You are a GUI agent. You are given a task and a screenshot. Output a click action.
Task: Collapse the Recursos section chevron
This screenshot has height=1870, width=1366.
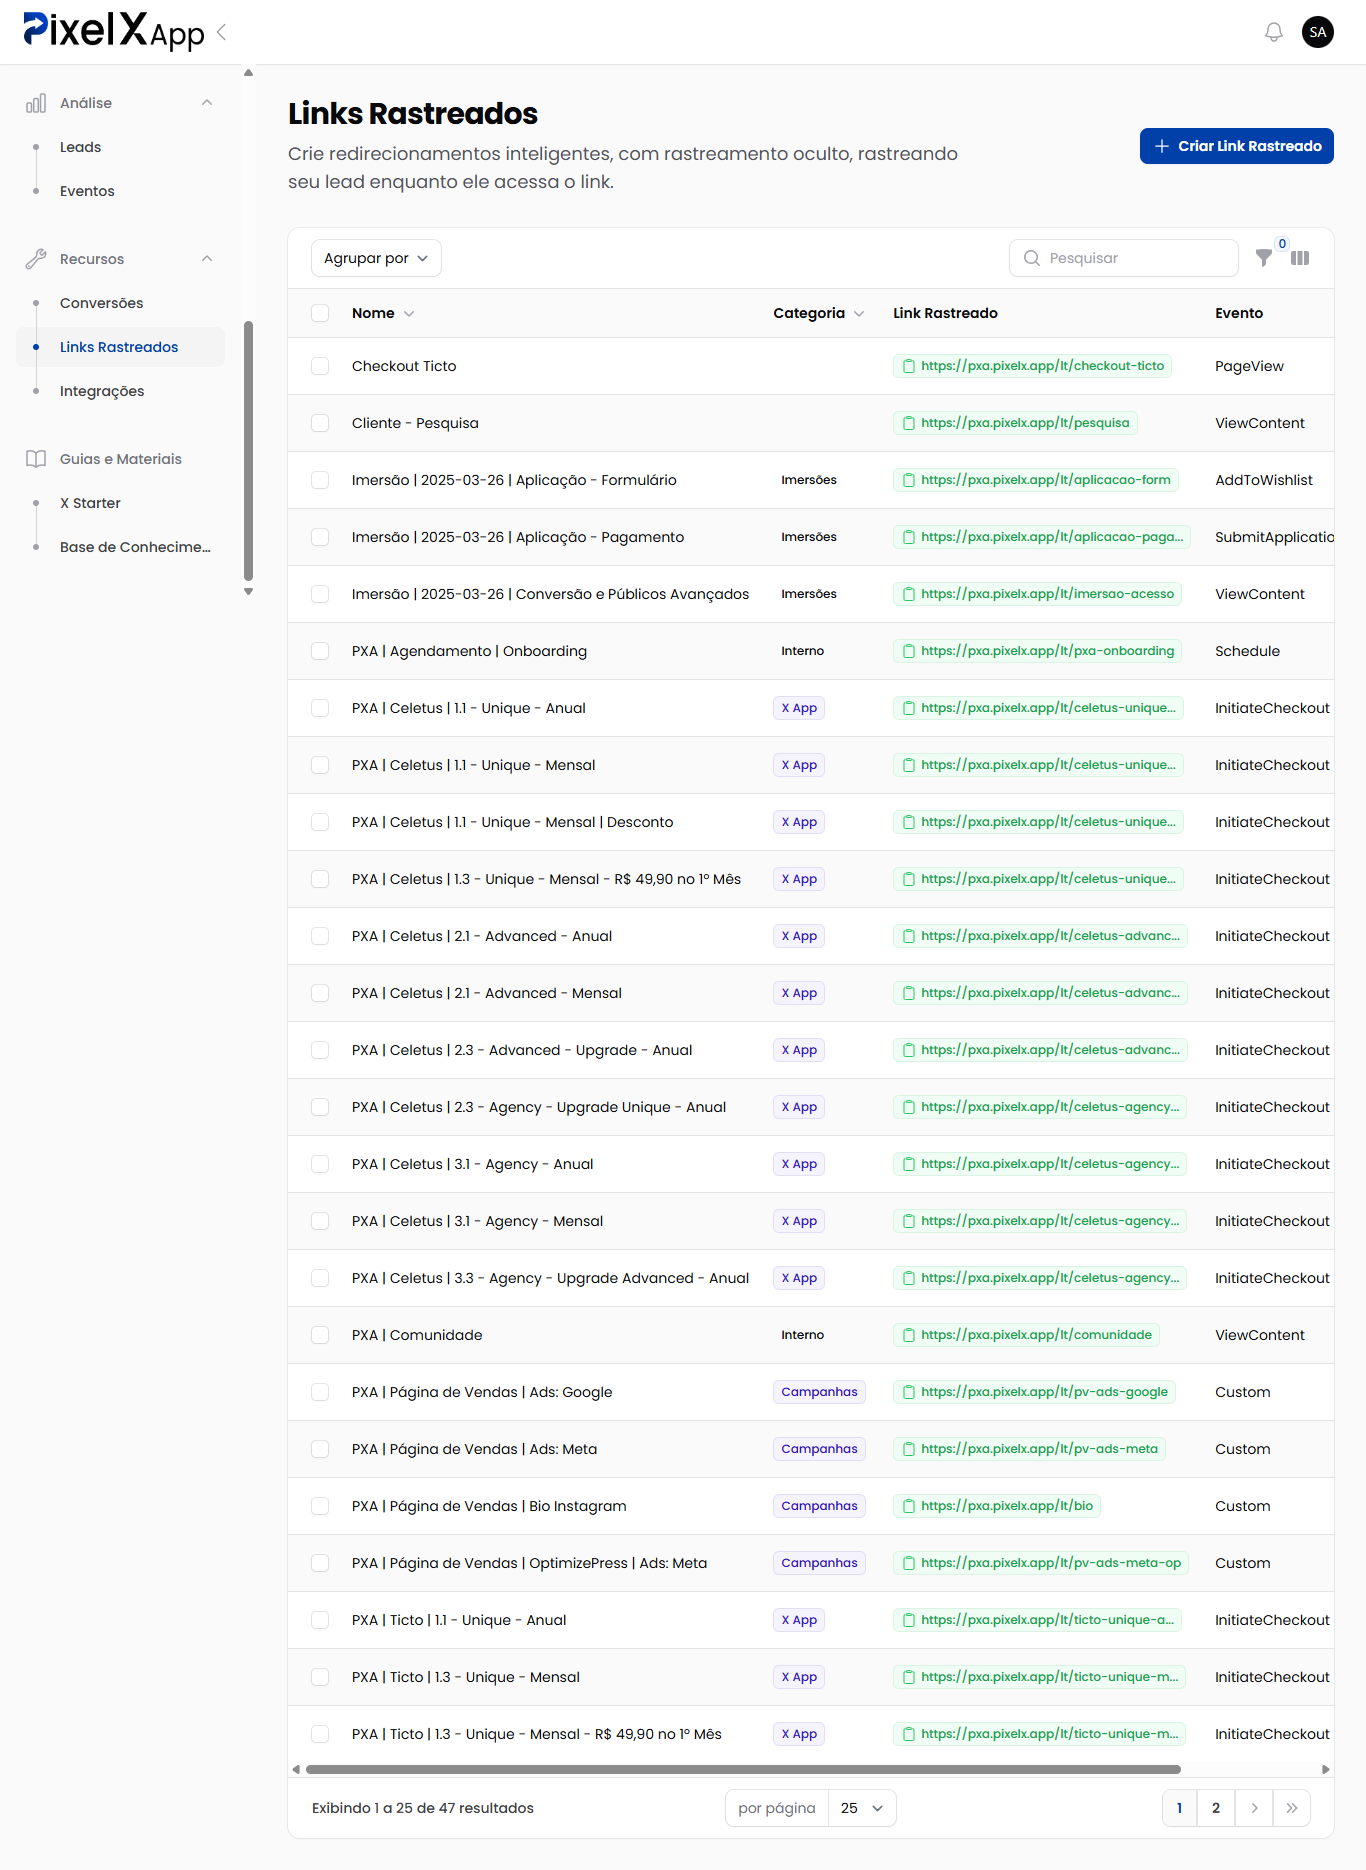click(x=207, y=259)
